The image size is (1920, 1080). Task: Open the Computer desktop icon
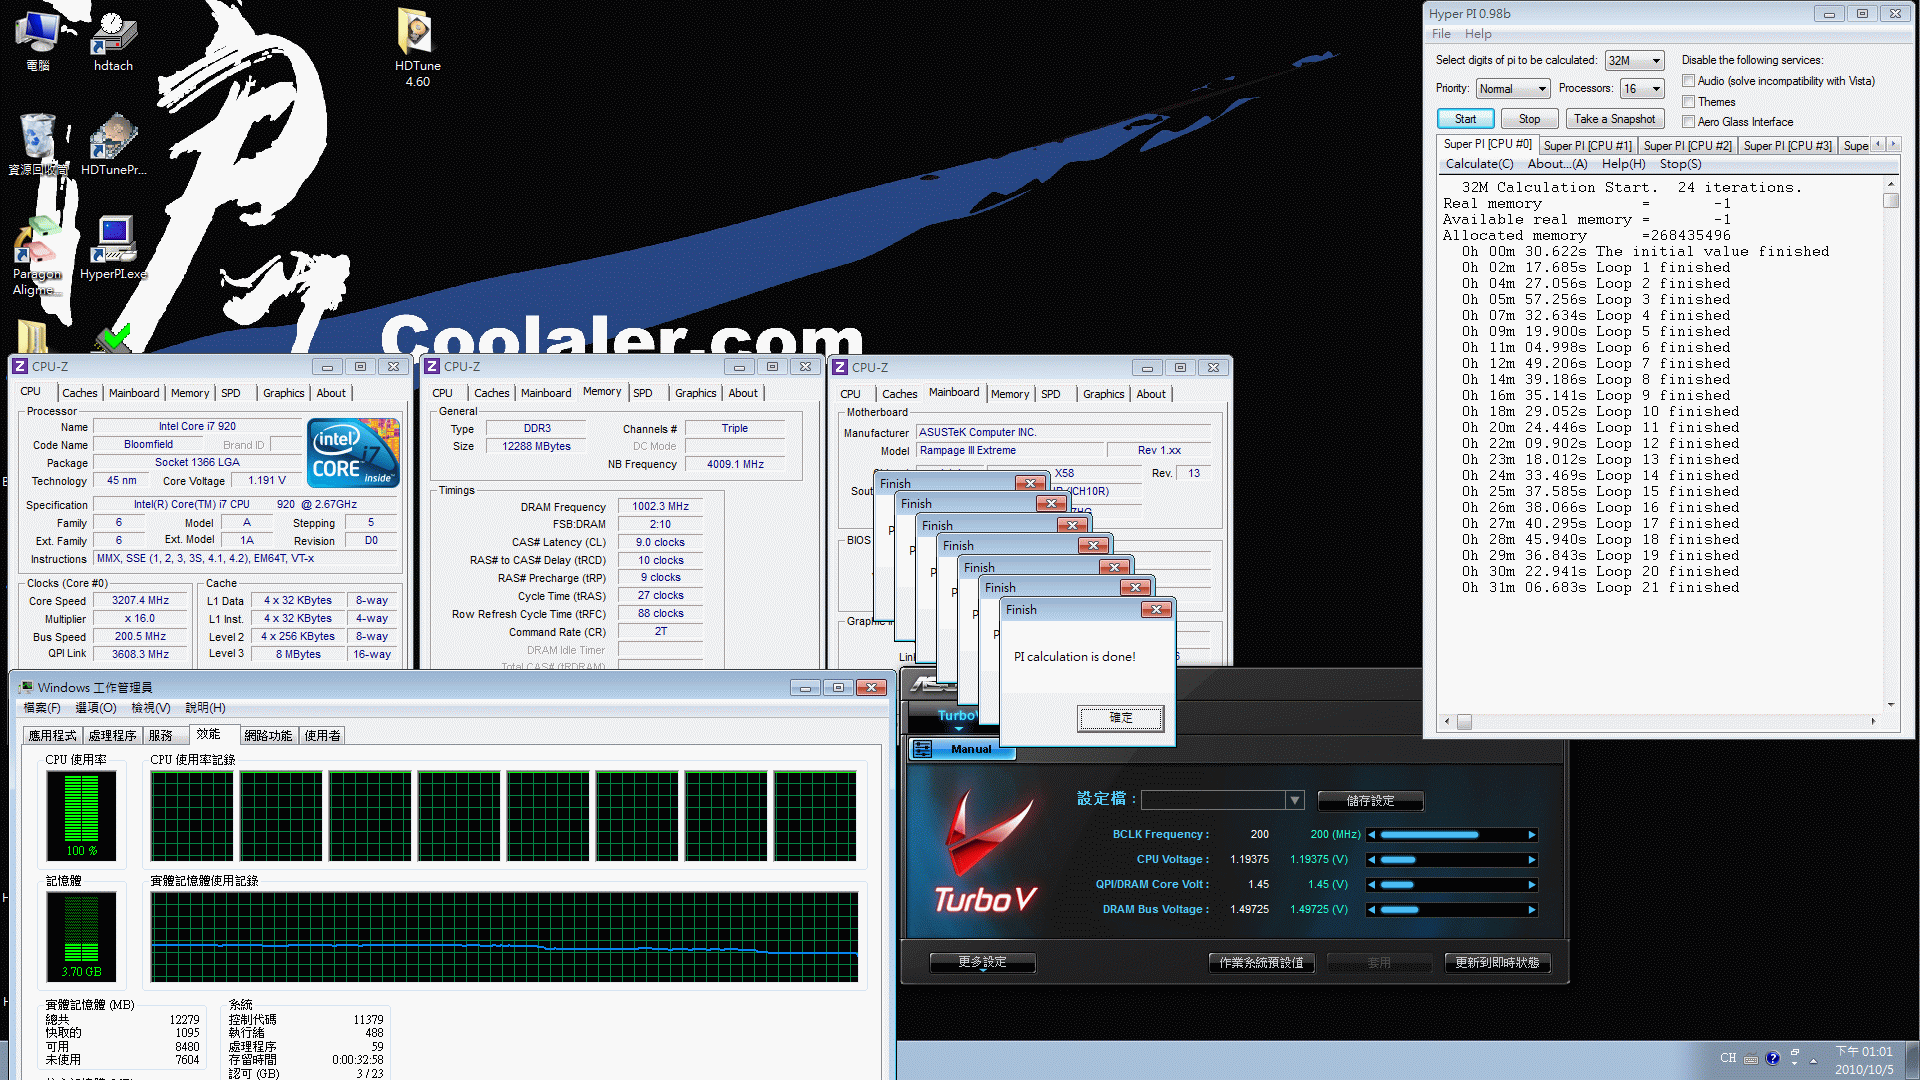pos(38,42)
